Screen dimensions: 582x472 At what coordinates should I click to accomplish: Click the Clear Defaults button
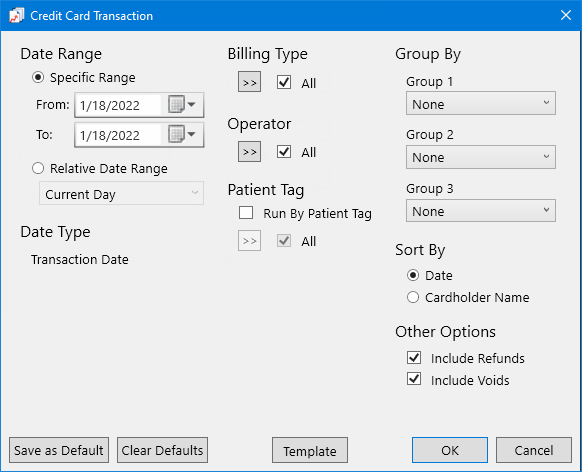tap(162, 450)
